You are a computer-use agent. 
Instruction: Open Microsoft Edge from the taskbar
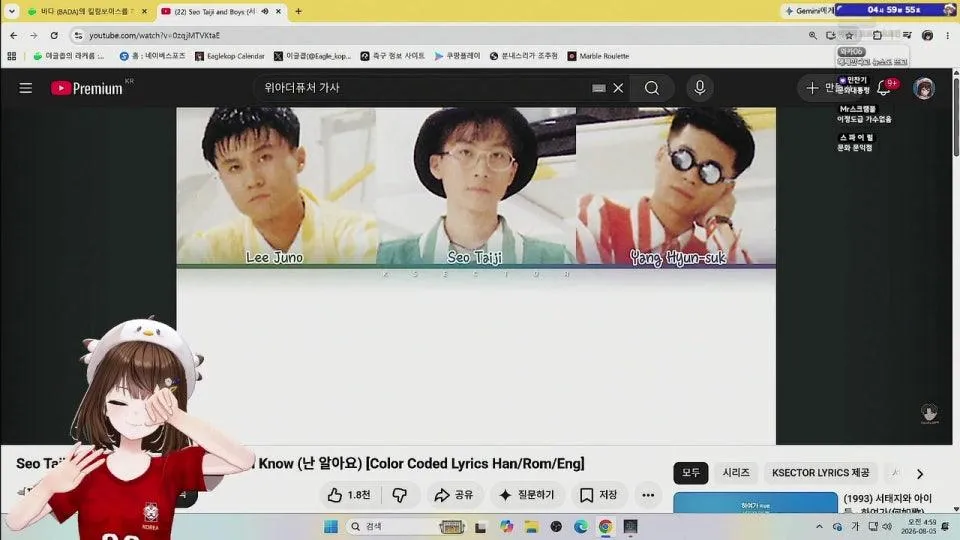click(580, 527)
